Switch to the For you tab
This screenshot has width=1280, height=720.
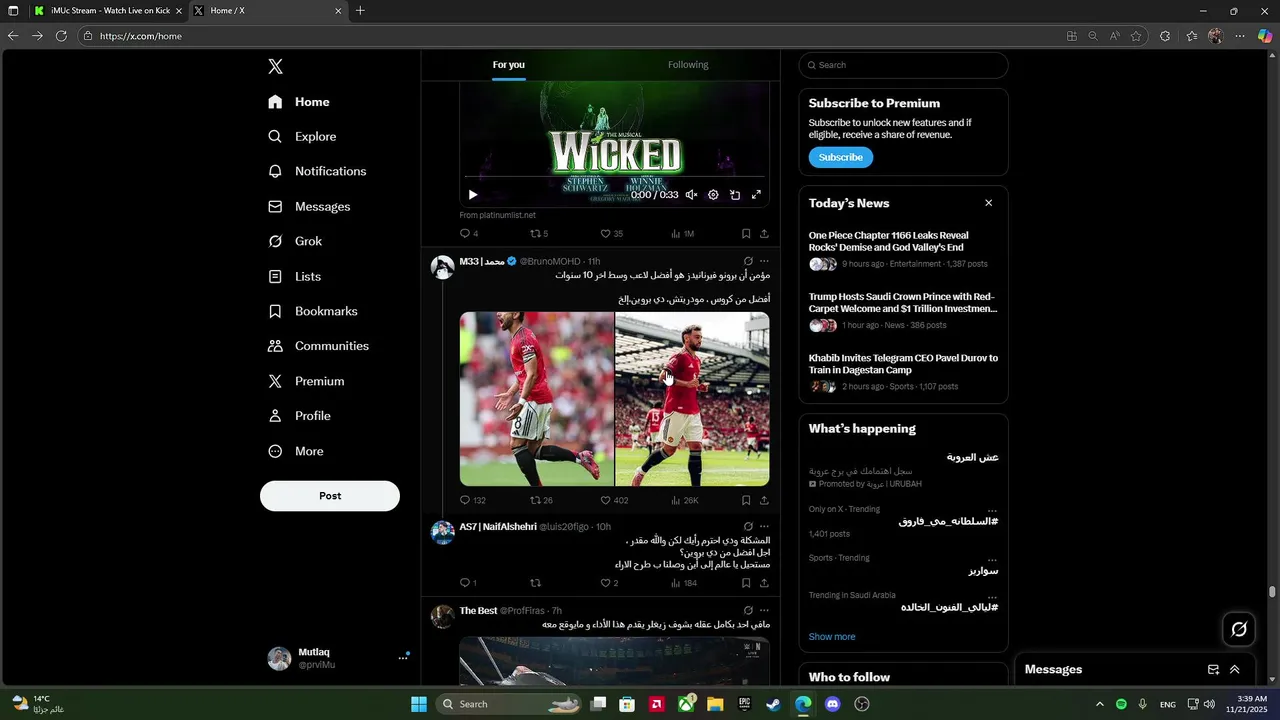click(x=508, y=65)
